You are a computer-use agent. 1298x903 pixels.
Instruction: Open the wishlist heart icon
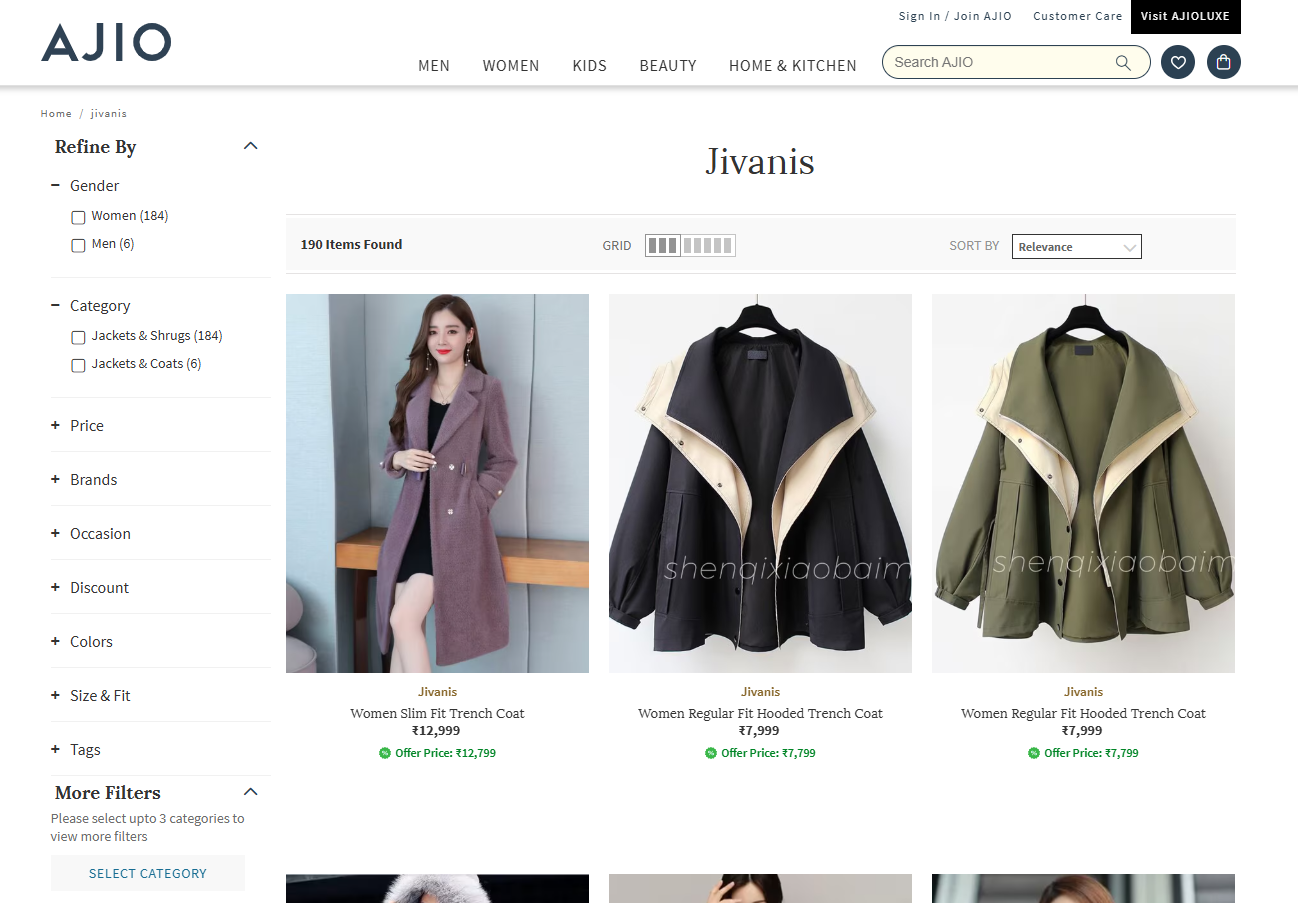click(x=1178, y=62)
